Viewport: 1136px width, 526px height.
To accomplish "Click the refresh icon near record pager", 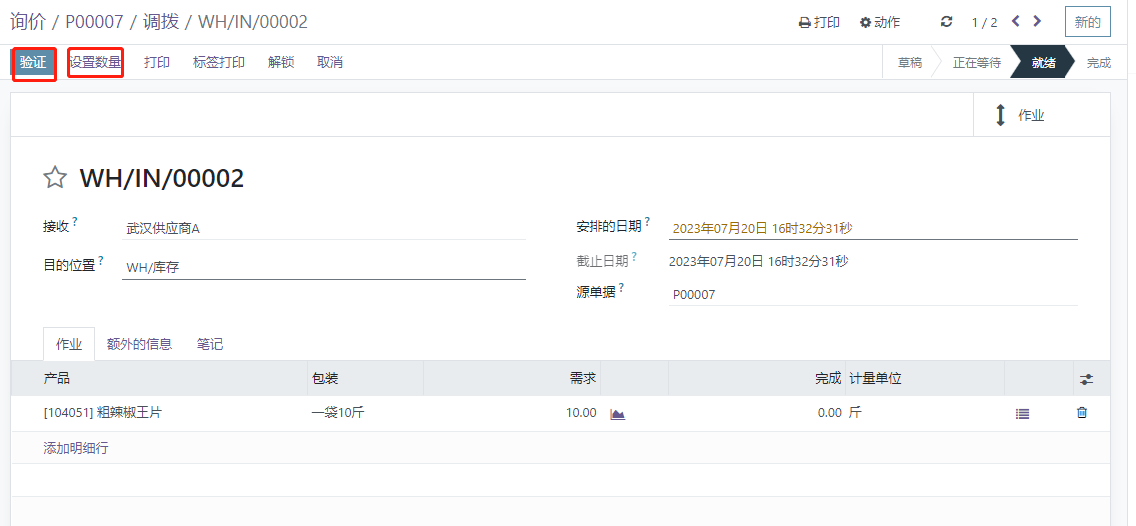I will coord(947,22).
